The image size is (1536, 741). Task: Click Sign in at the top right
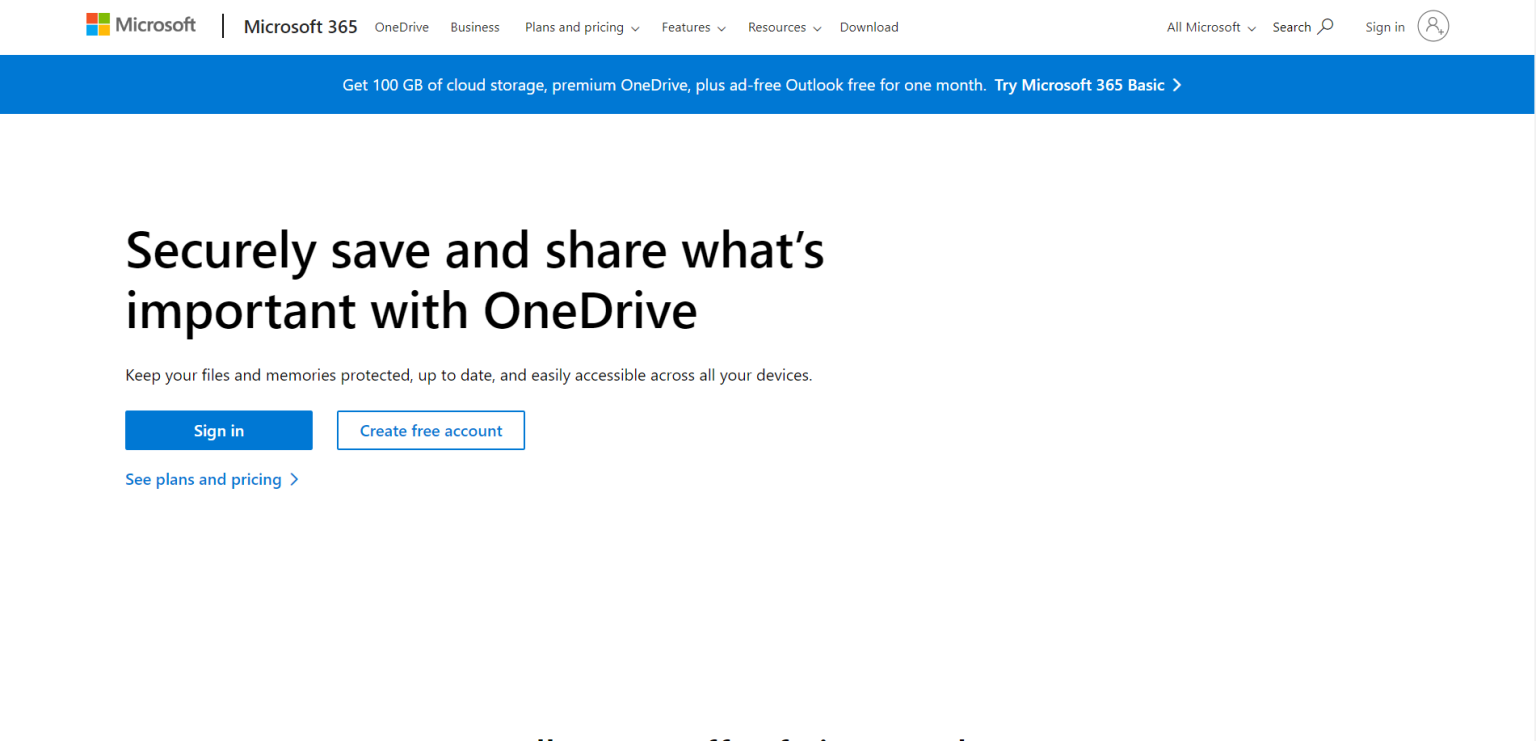[1384, 27]
